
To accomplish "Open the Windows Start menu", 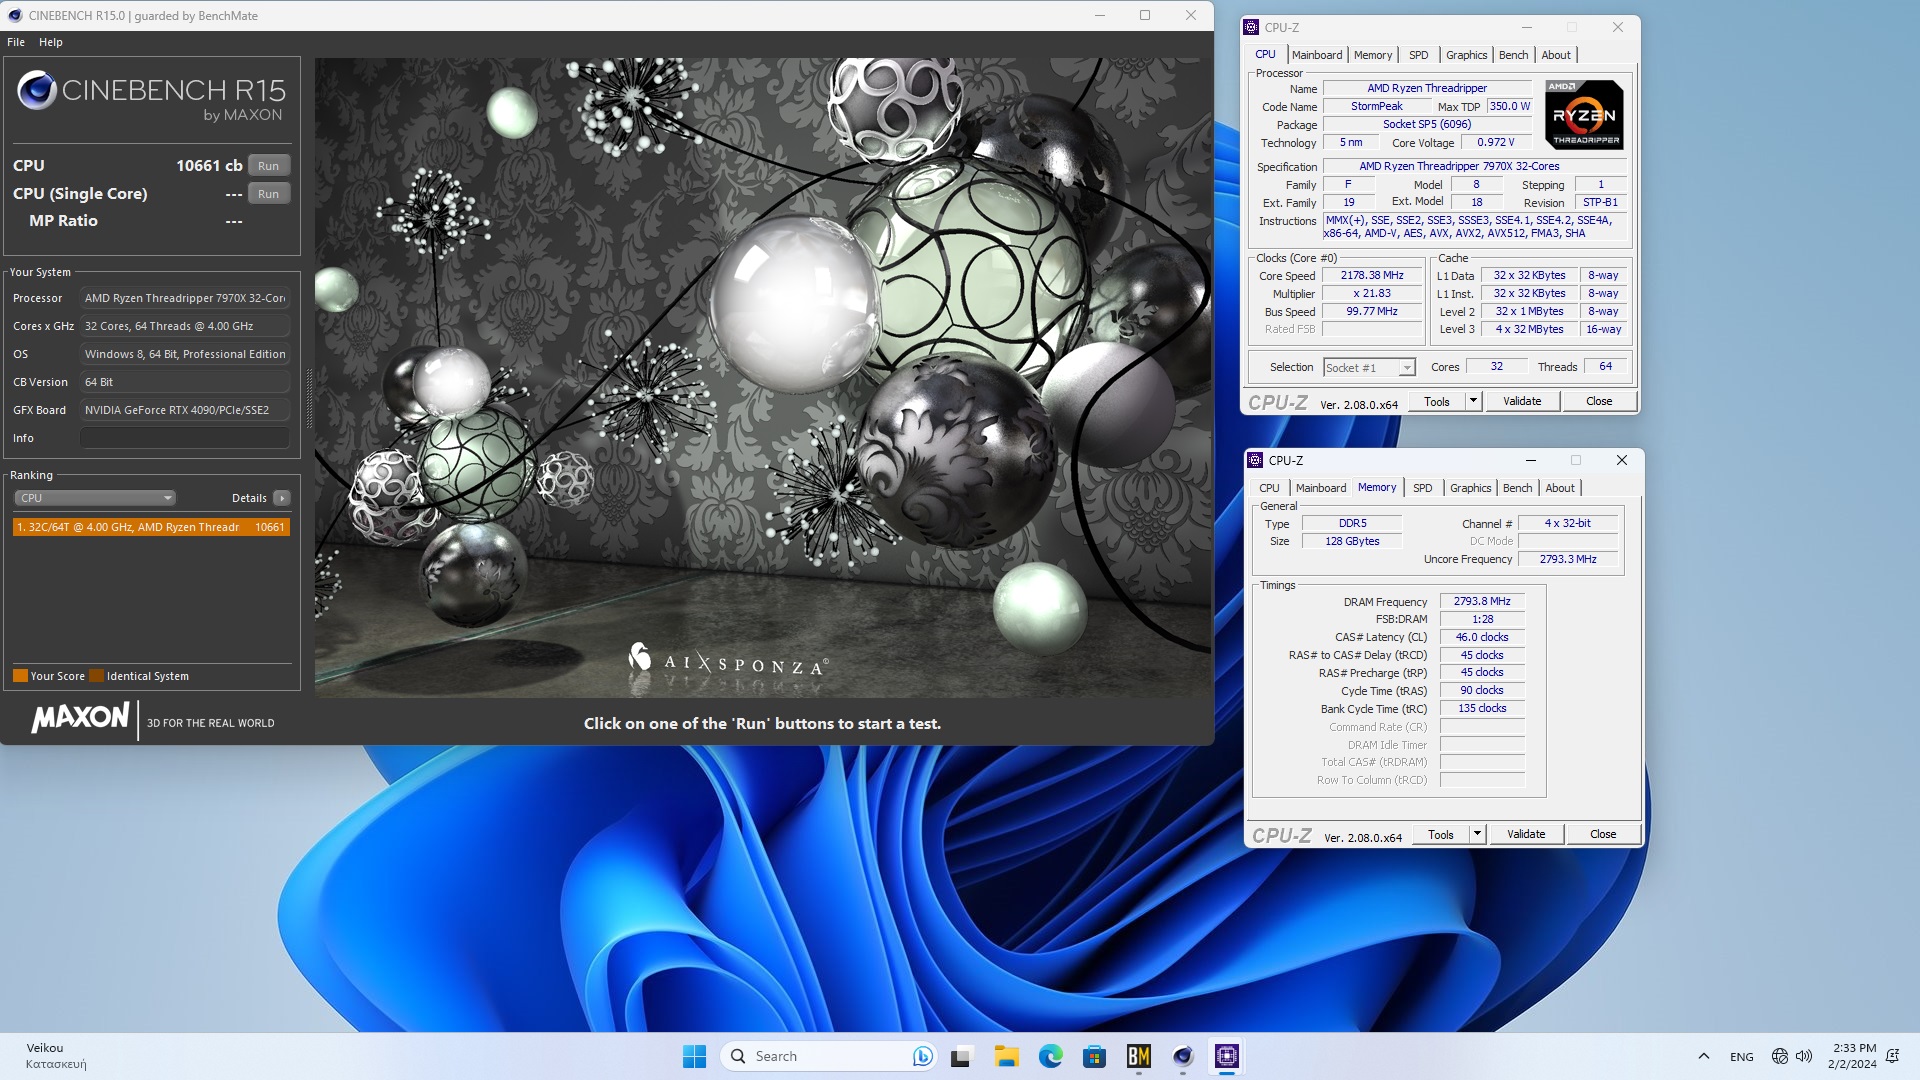I will coord(694,1056).
